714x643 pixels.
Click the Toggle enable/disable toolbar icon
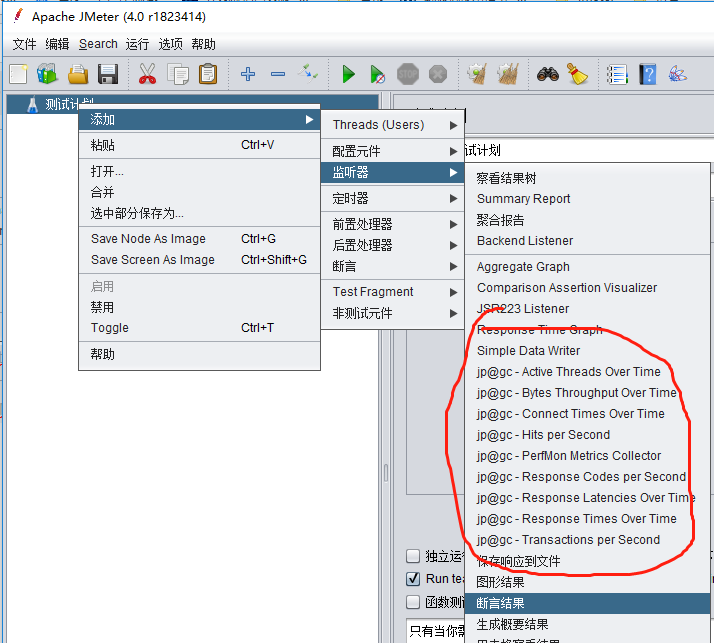click(x=308, y=73)
